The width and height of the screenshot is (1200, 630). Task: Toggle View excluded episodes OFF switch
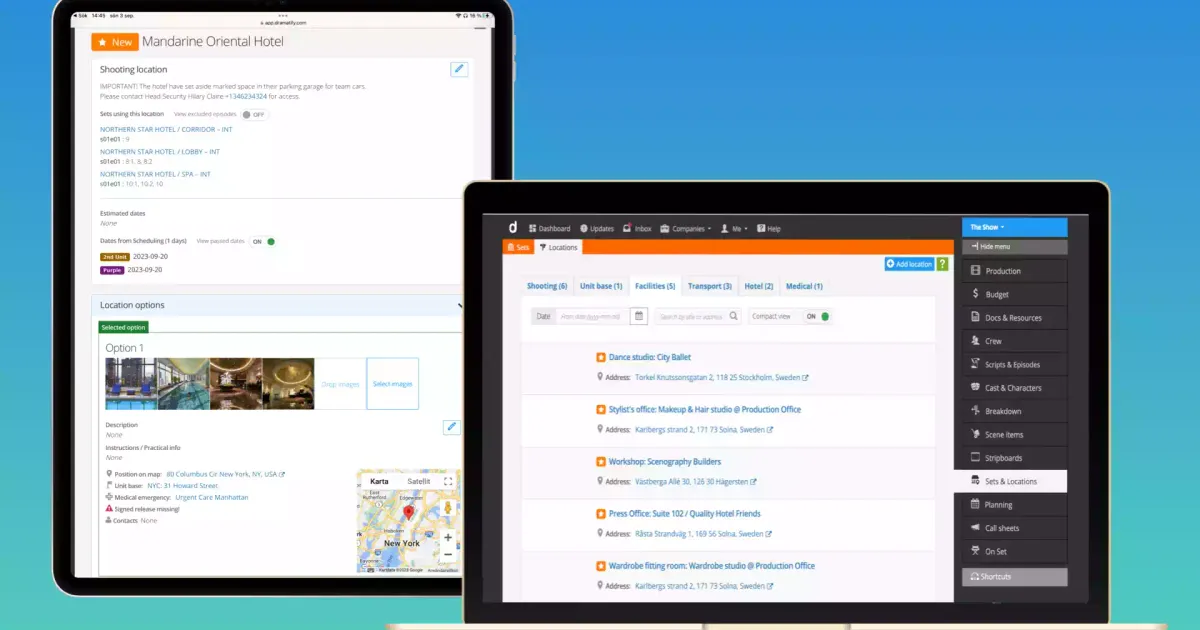(x=255, y=115)
